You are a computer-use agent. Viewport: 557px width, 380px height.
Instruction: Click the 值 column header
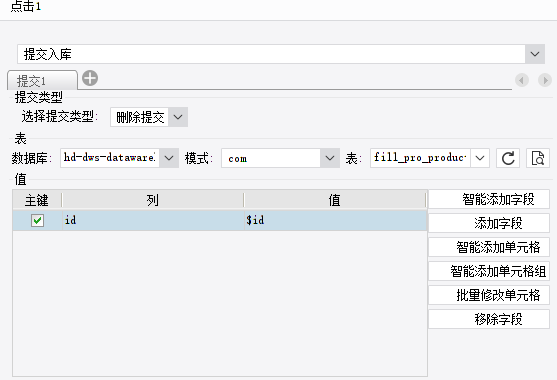[335, 200]
